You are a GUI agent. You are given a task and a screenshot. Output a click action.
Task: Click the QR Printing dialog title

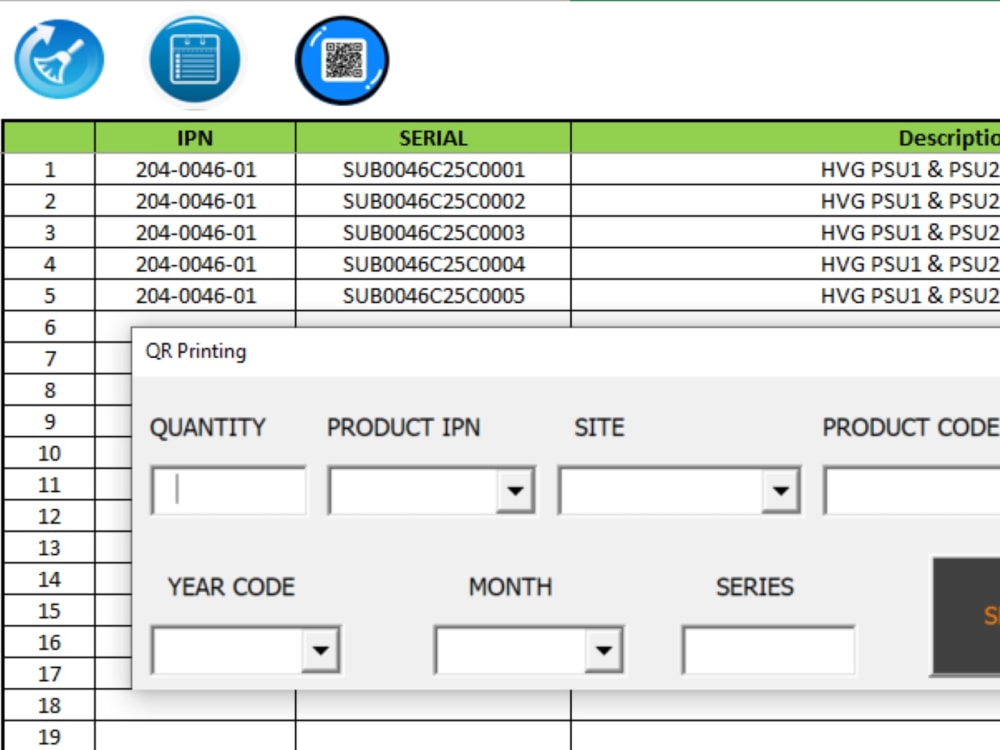point(196,351)
